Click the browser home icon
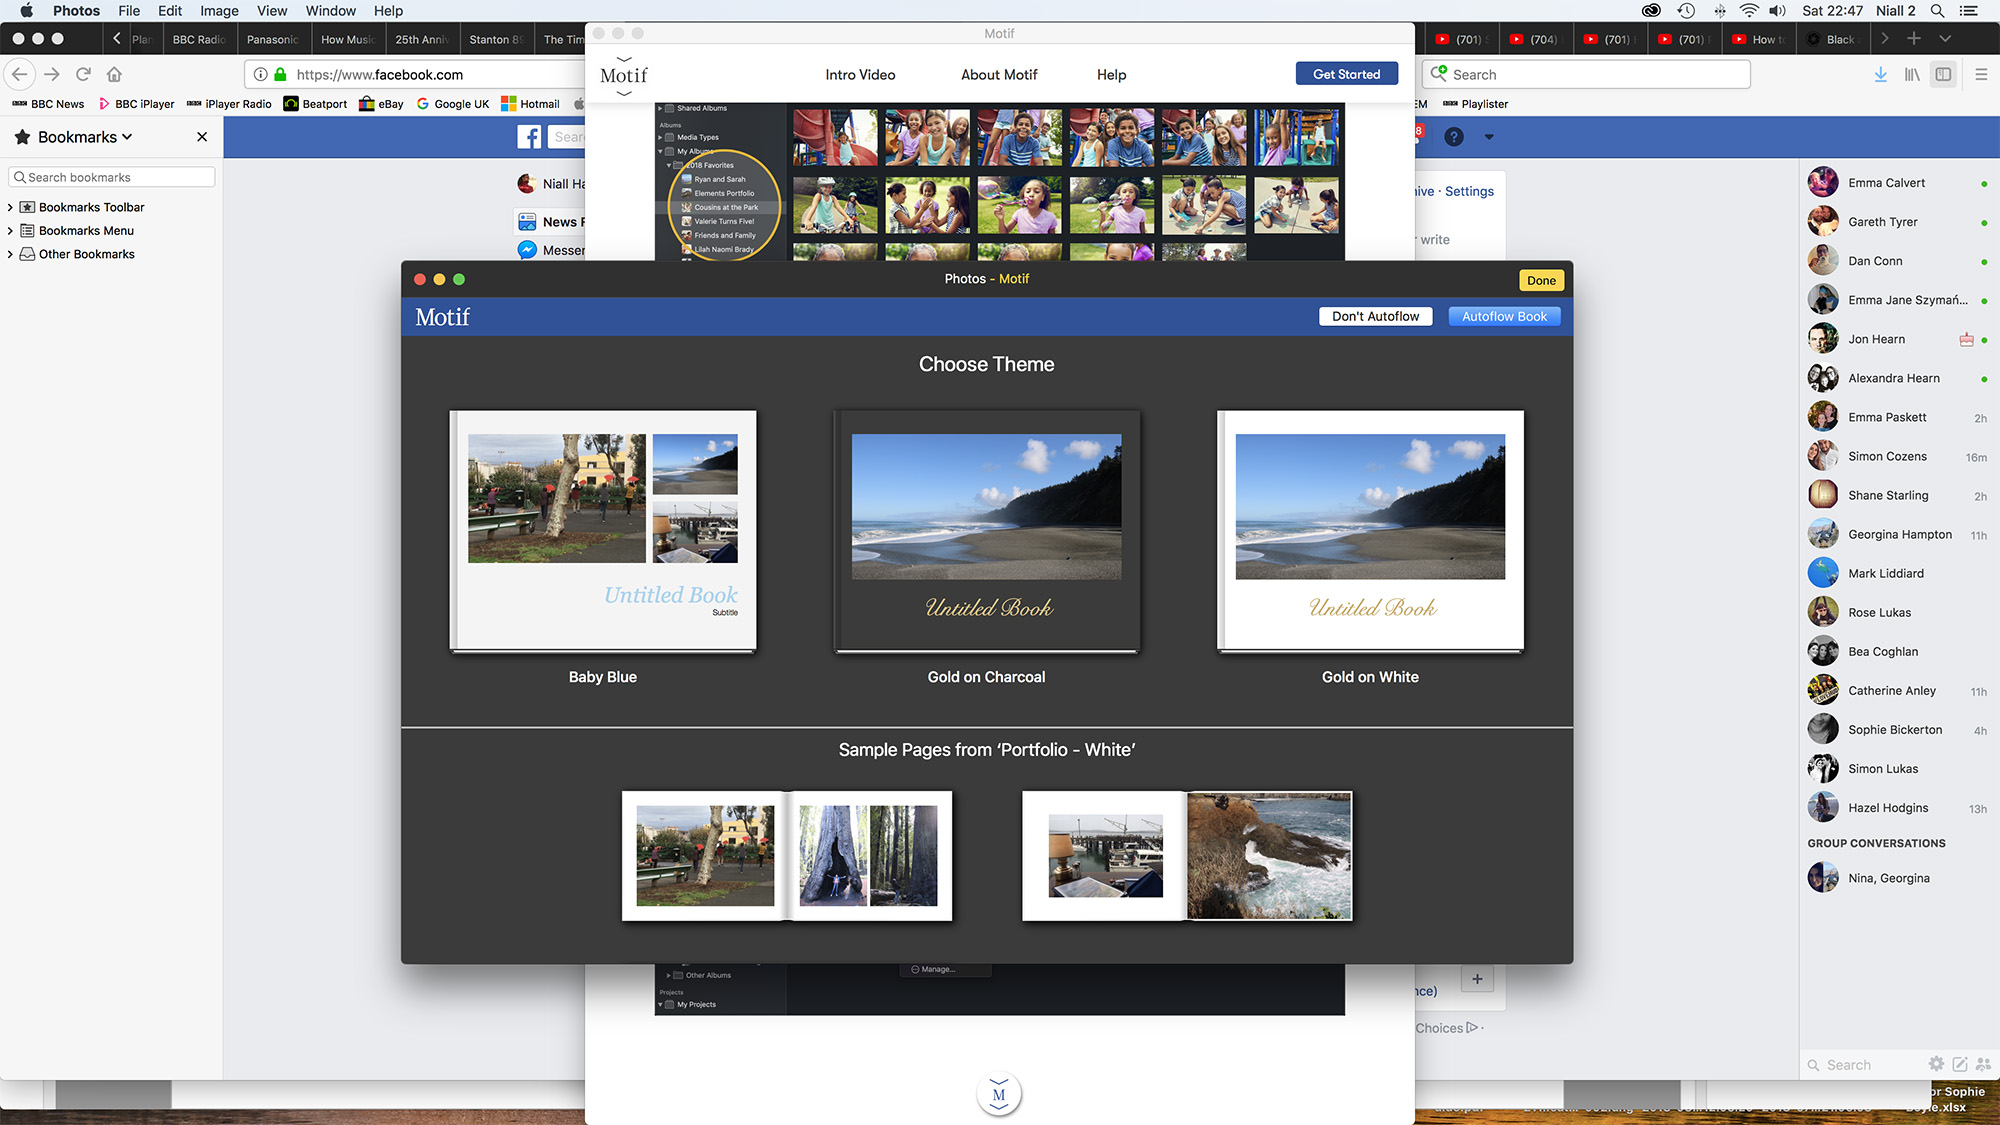The width and height of the screenshot is (2000, 1125). 114,74
